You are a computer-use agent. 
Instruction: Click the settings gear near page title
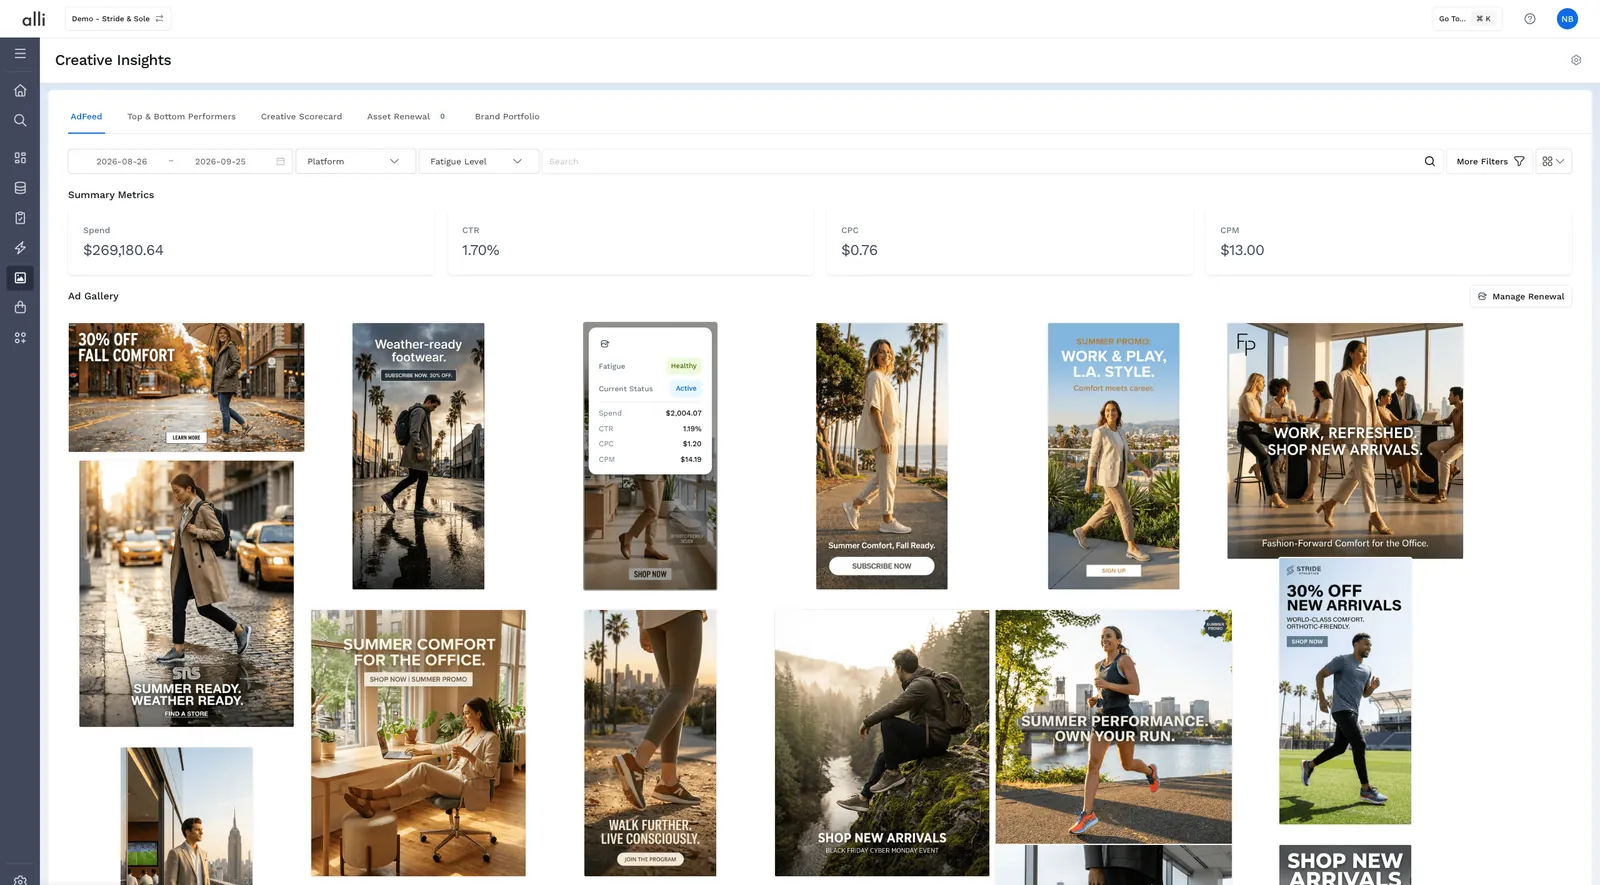pos(1576,60)
